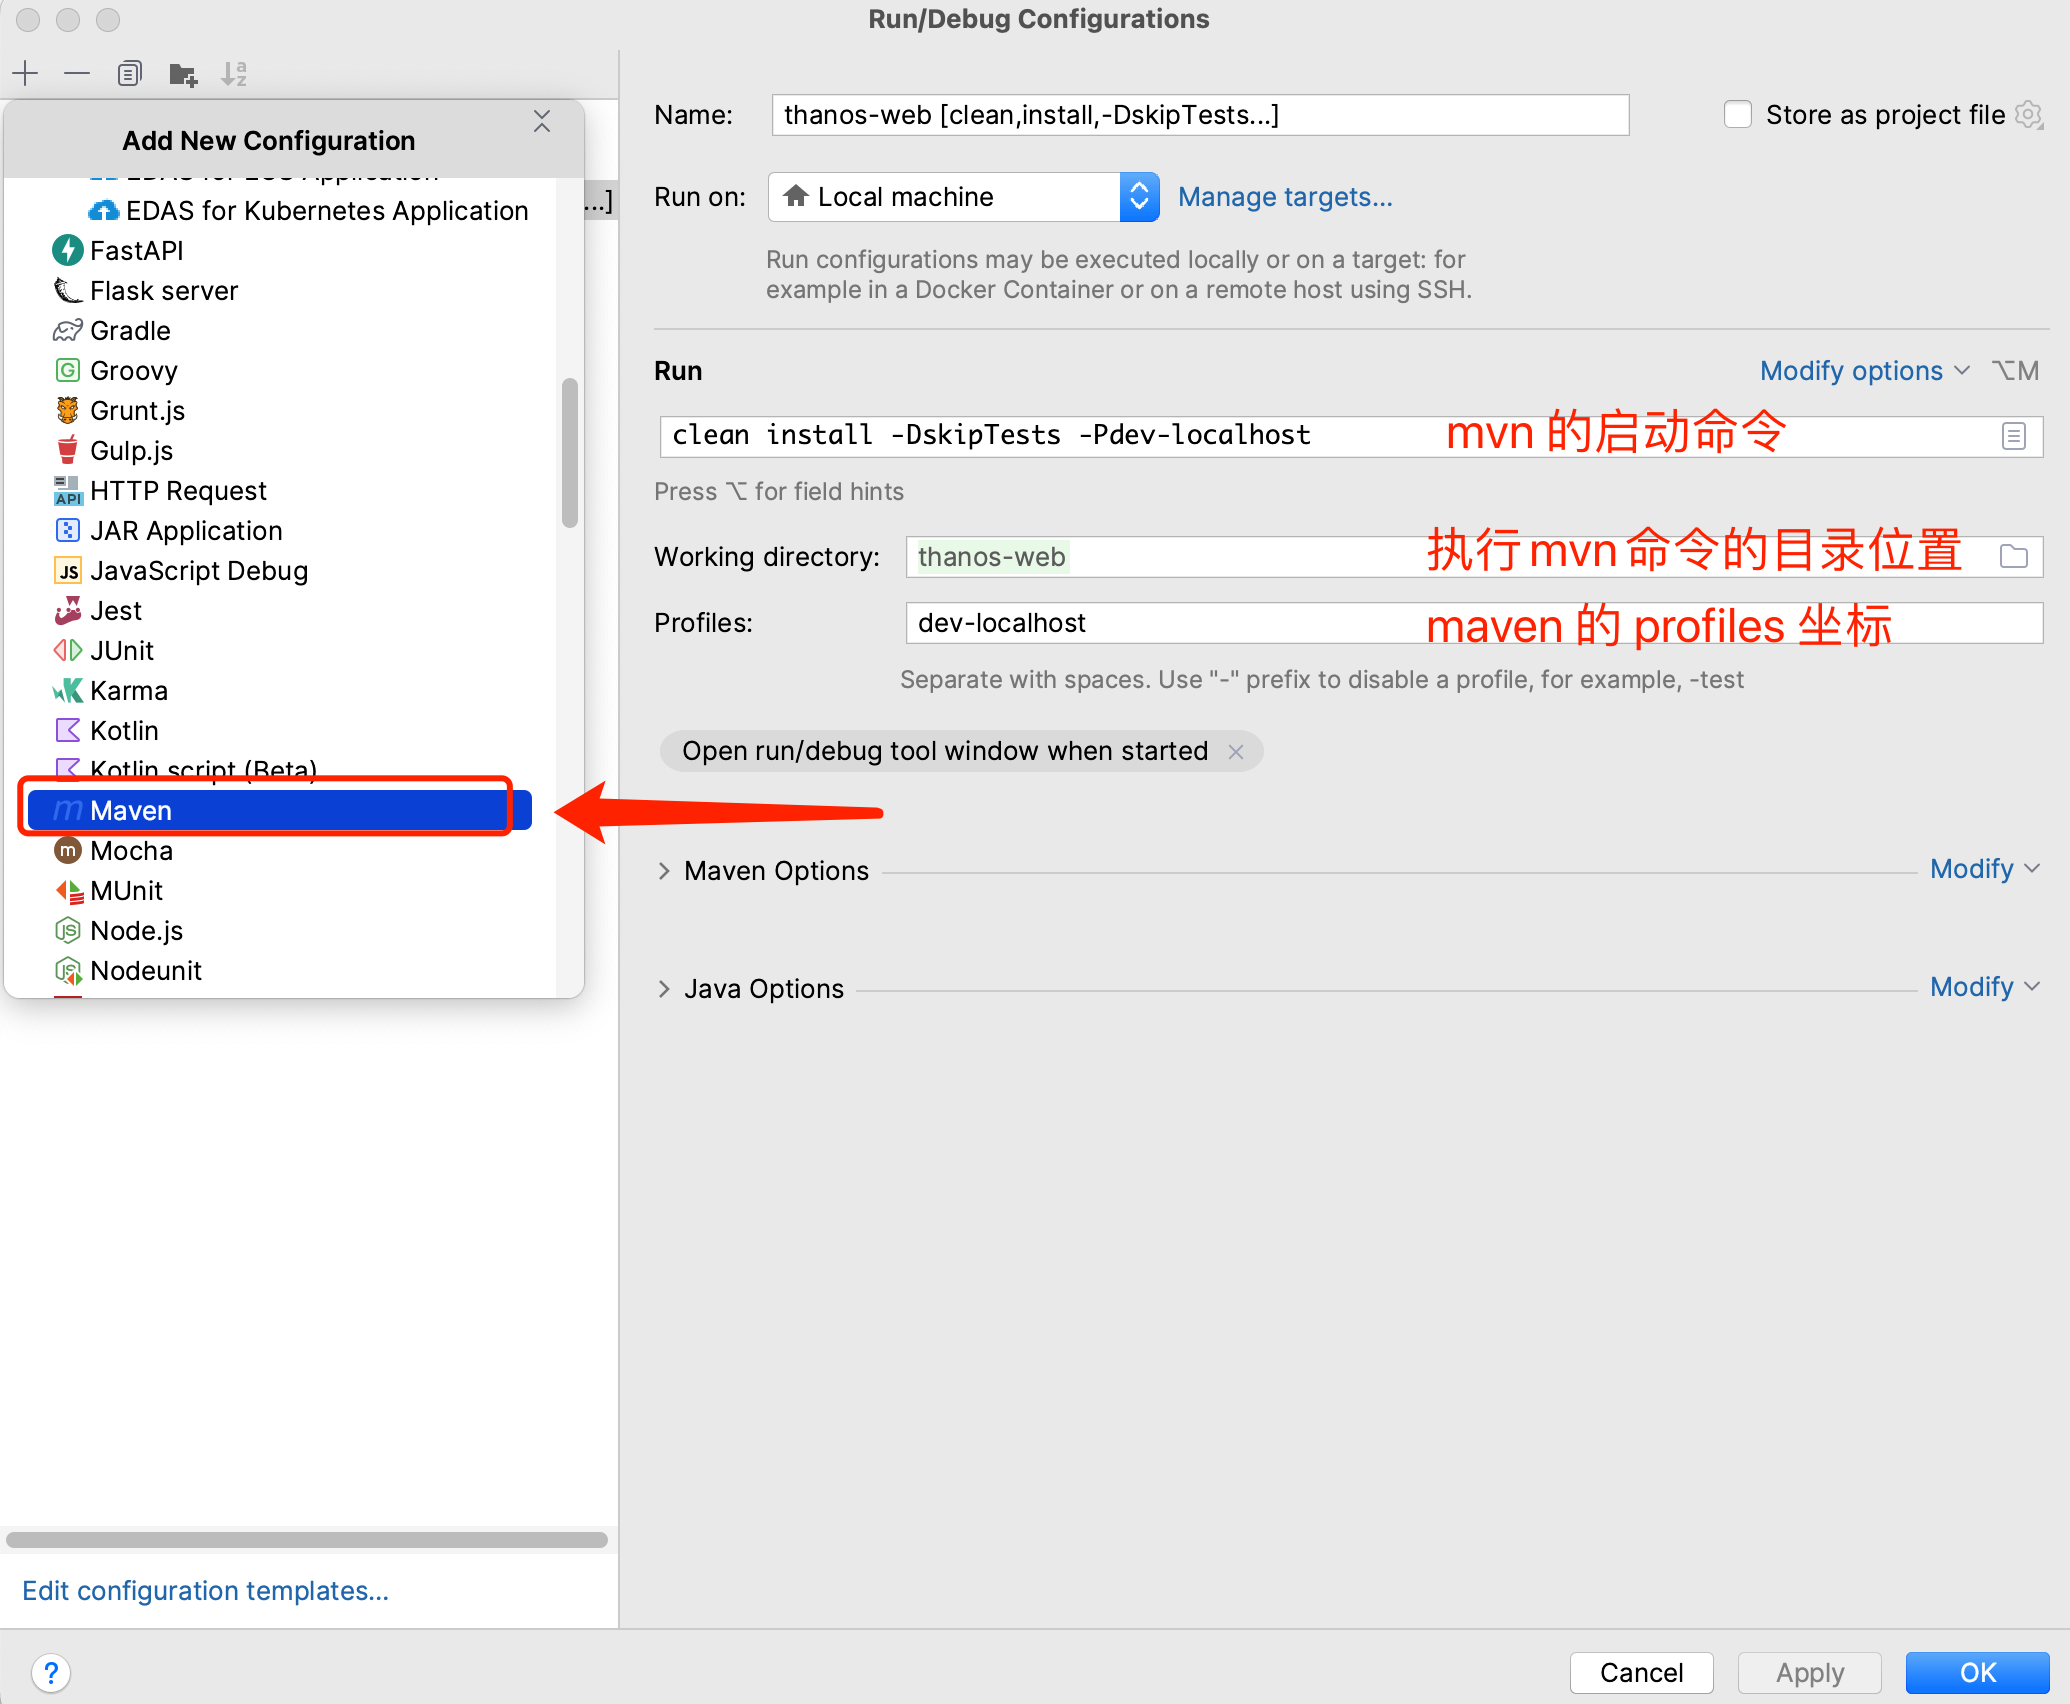Click the copy configuration toolbar icon
The width and height of the screenshot is (2070, 1704).
click(129, 74)
